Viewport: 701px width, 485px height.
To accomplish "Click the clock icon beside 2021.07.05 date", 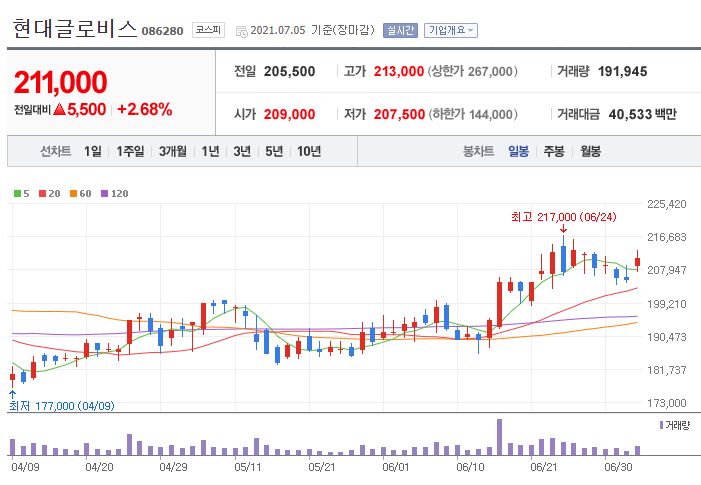I will click(x=241, y=31).
